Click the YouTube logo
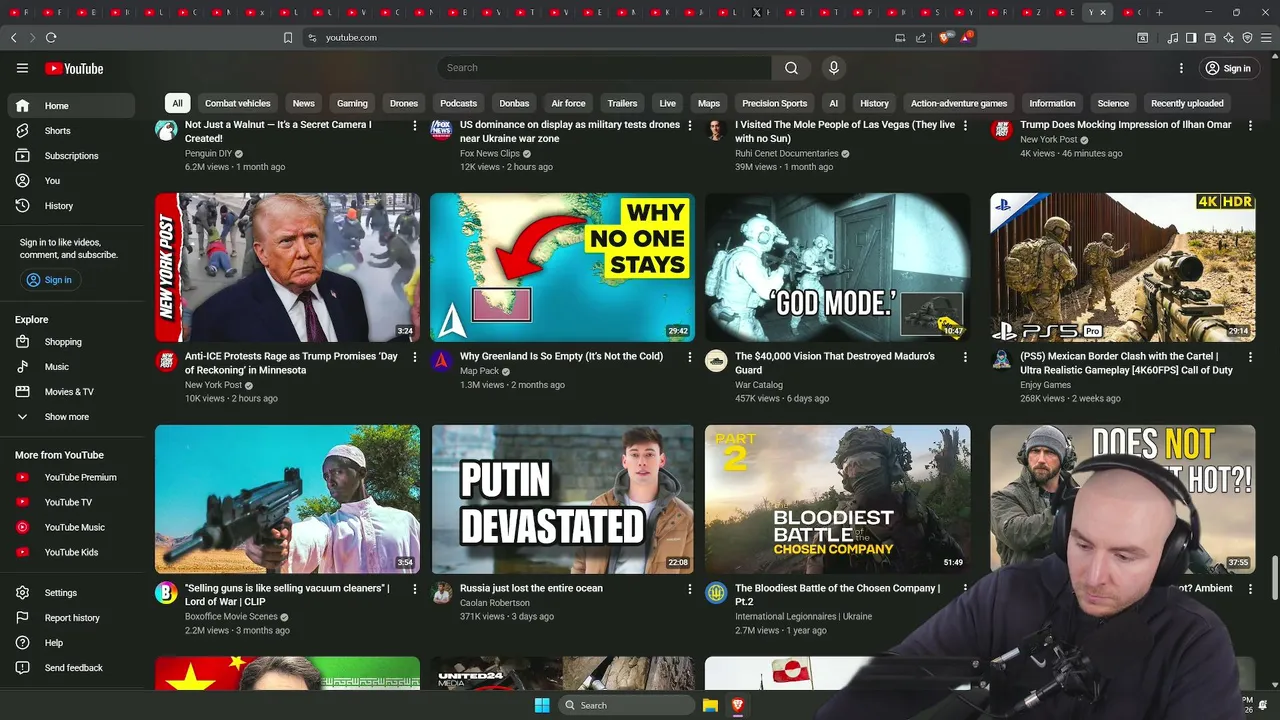Viewport: 1280px width, 720px height. pos(74,68)
